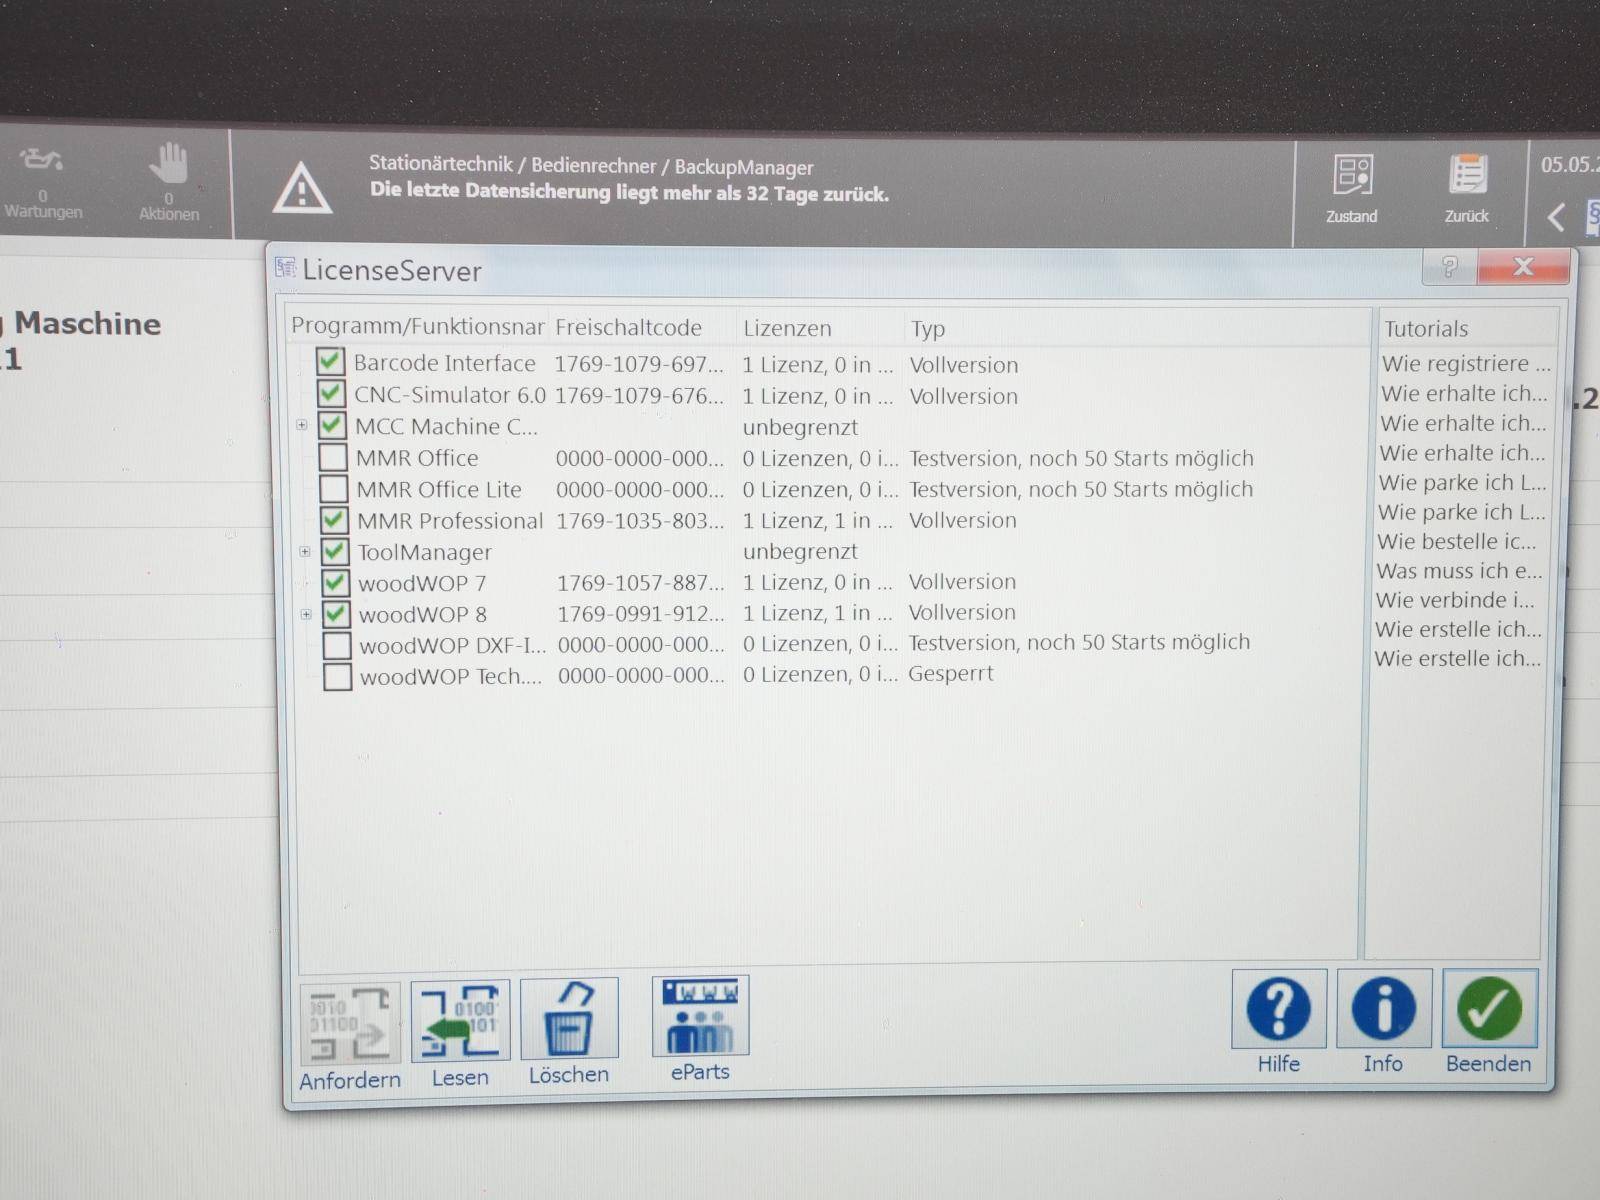1600x1200 pixels.
Task: Toggle the MCC Machine C... checkbox
Action: [x=332, y=425]
